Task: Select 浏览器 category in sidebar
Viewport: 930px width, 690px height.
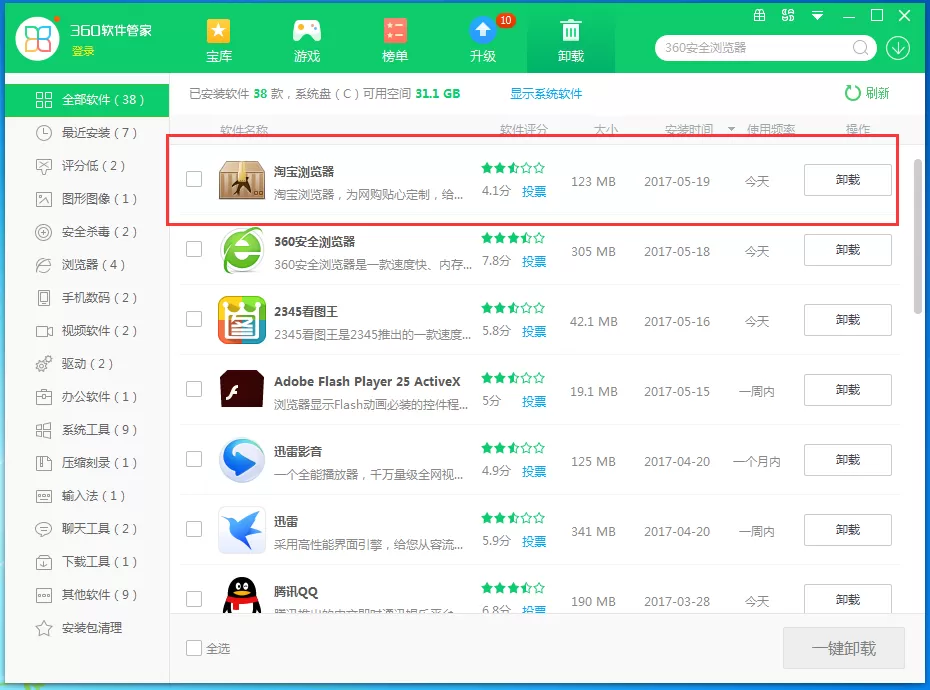Action: click(x=87, y=265)
